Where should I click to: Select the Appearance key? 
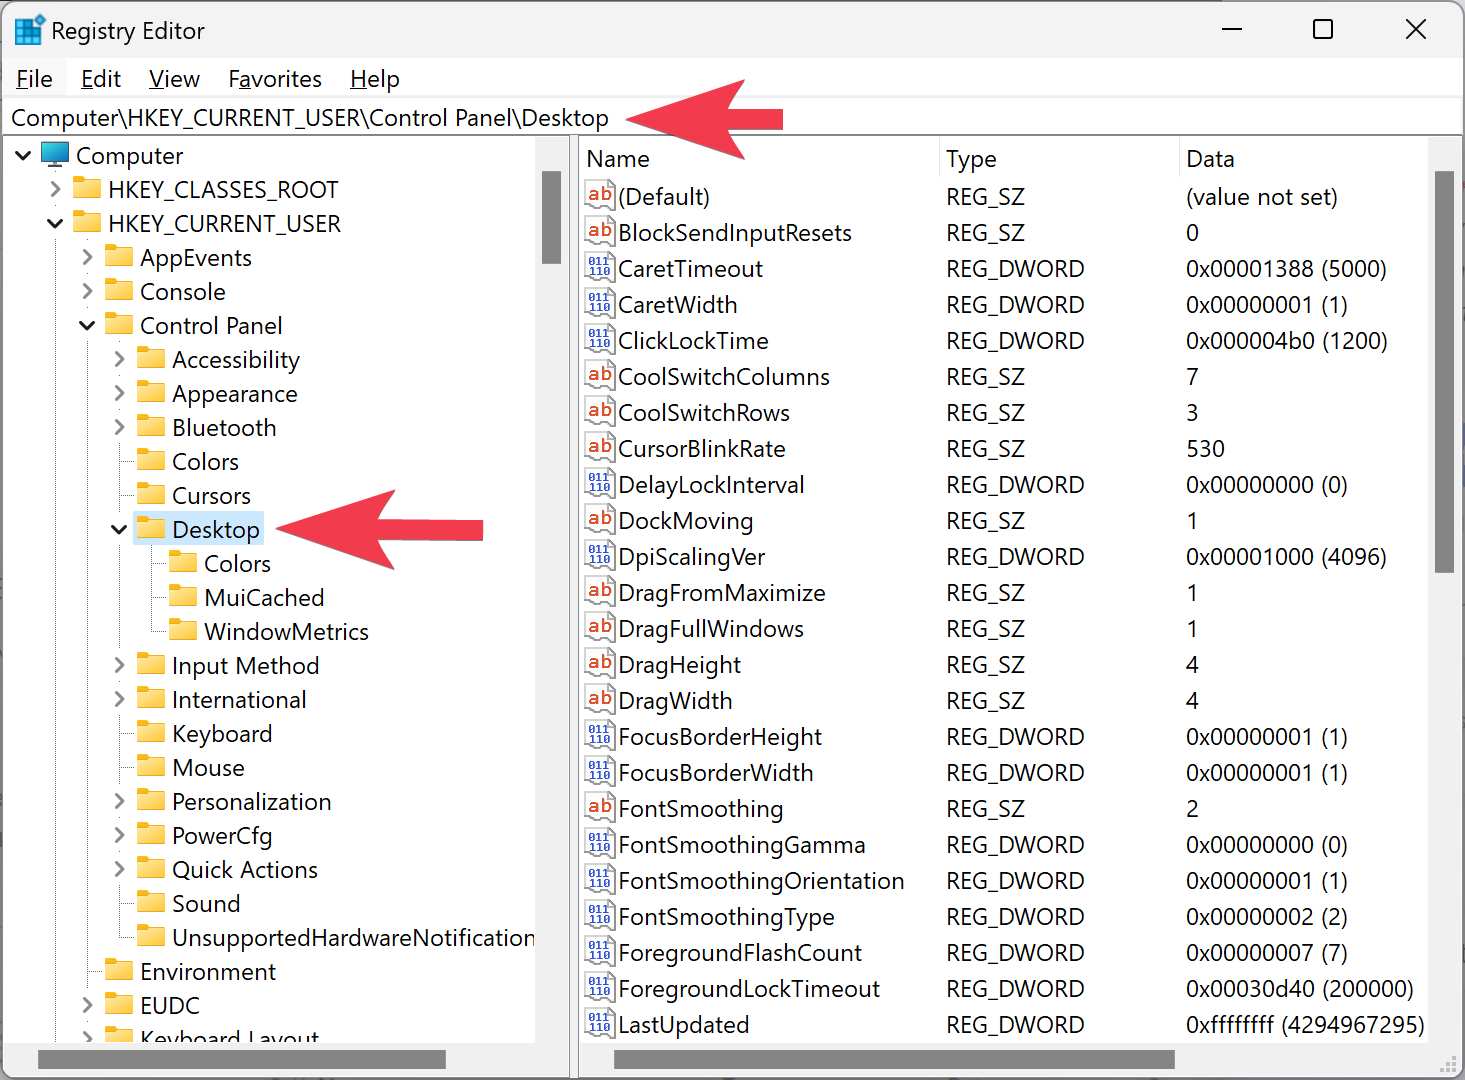235,394
